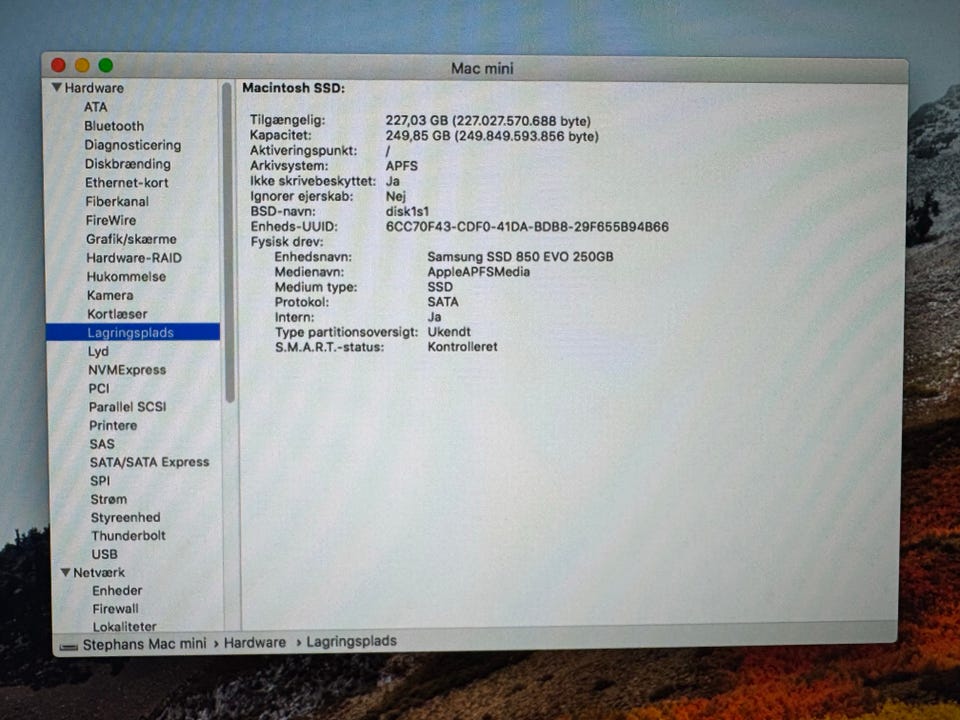Select Lokaliteter under Netværk
The image size is (960, 720).
click(x=124, y=626)
